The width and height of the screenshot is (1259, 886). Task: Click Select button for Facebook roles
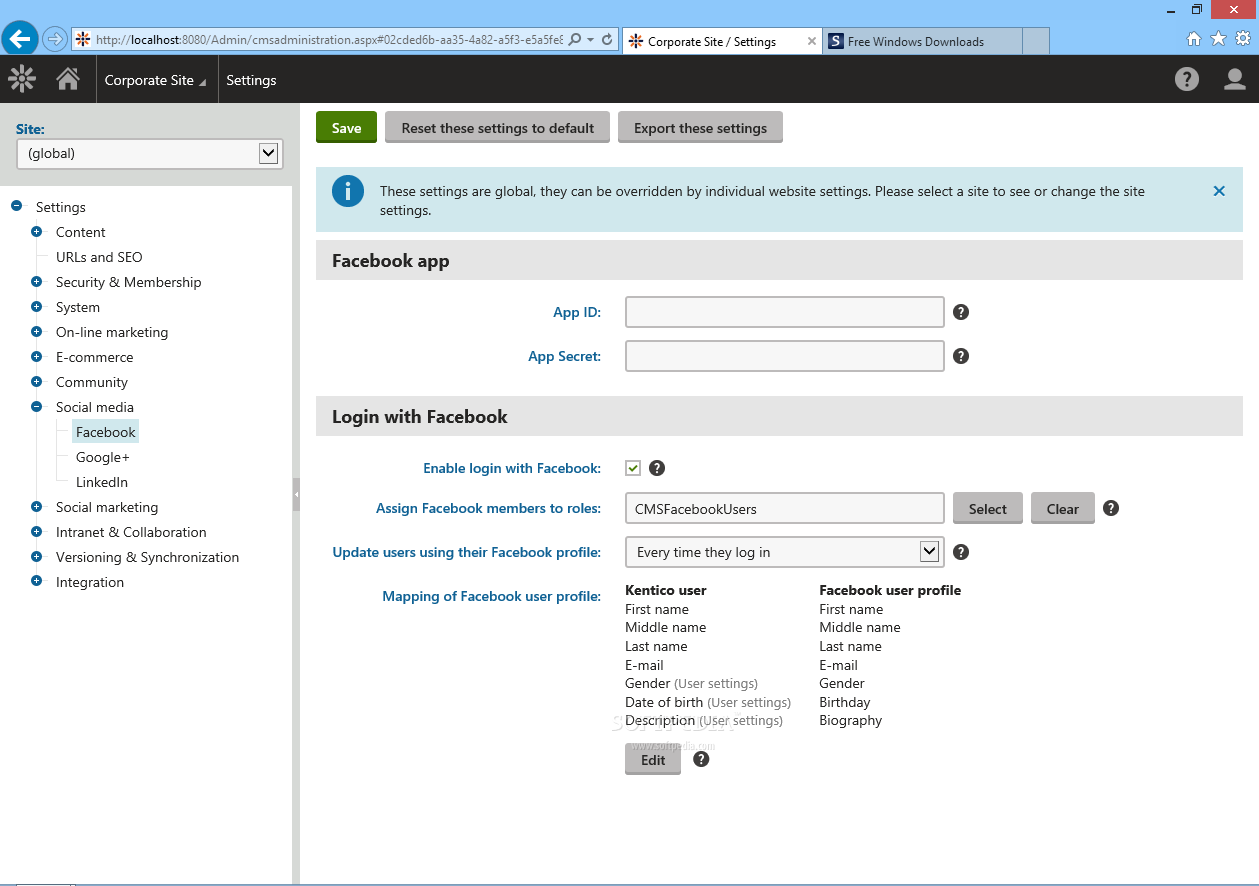[988, 508]
